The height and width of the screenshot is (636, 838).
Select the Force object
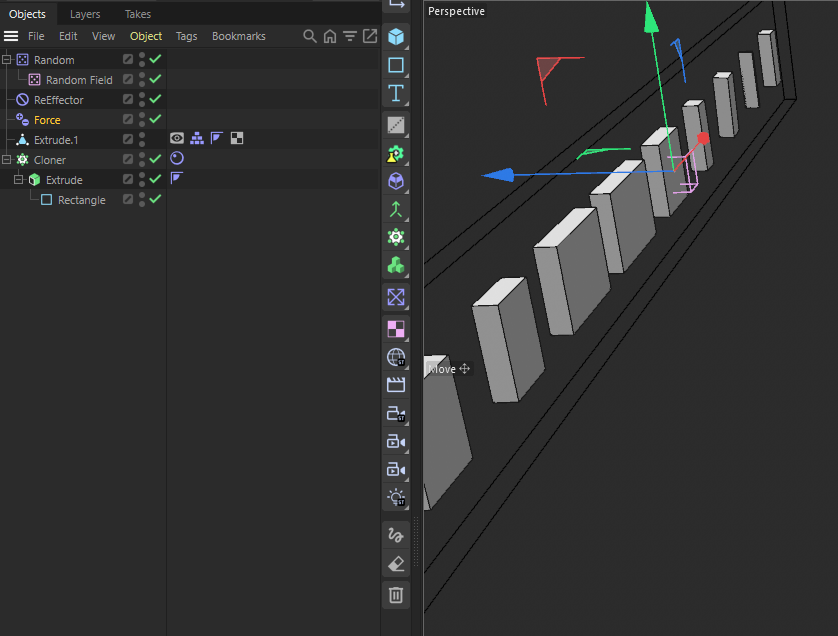click(x=47, y=120)
